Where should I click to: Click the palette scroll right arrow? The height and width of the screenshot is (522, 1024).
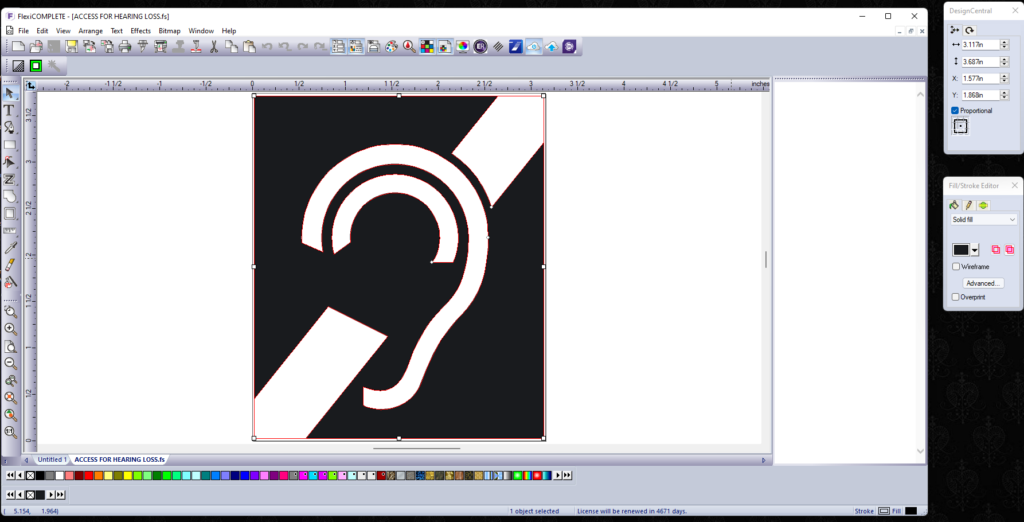[x=558, y=475]
